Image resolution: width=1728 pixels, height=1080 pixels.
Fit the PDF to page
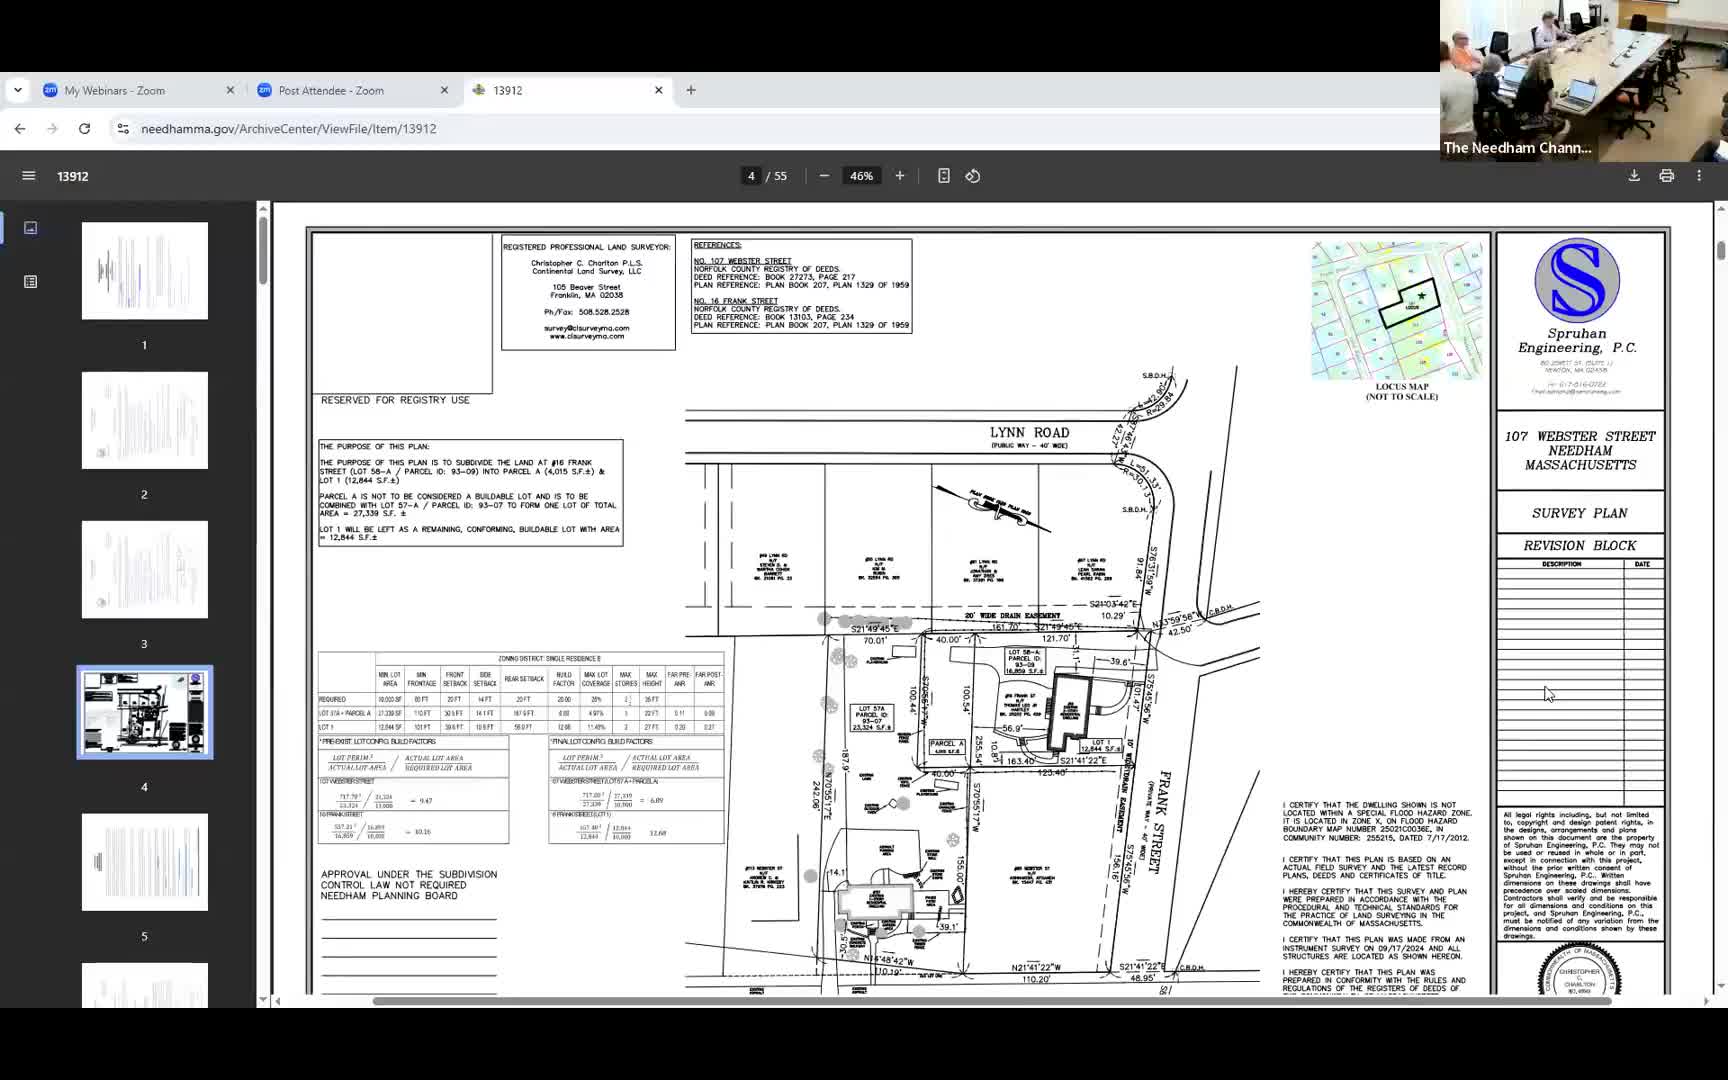(944, 176)
